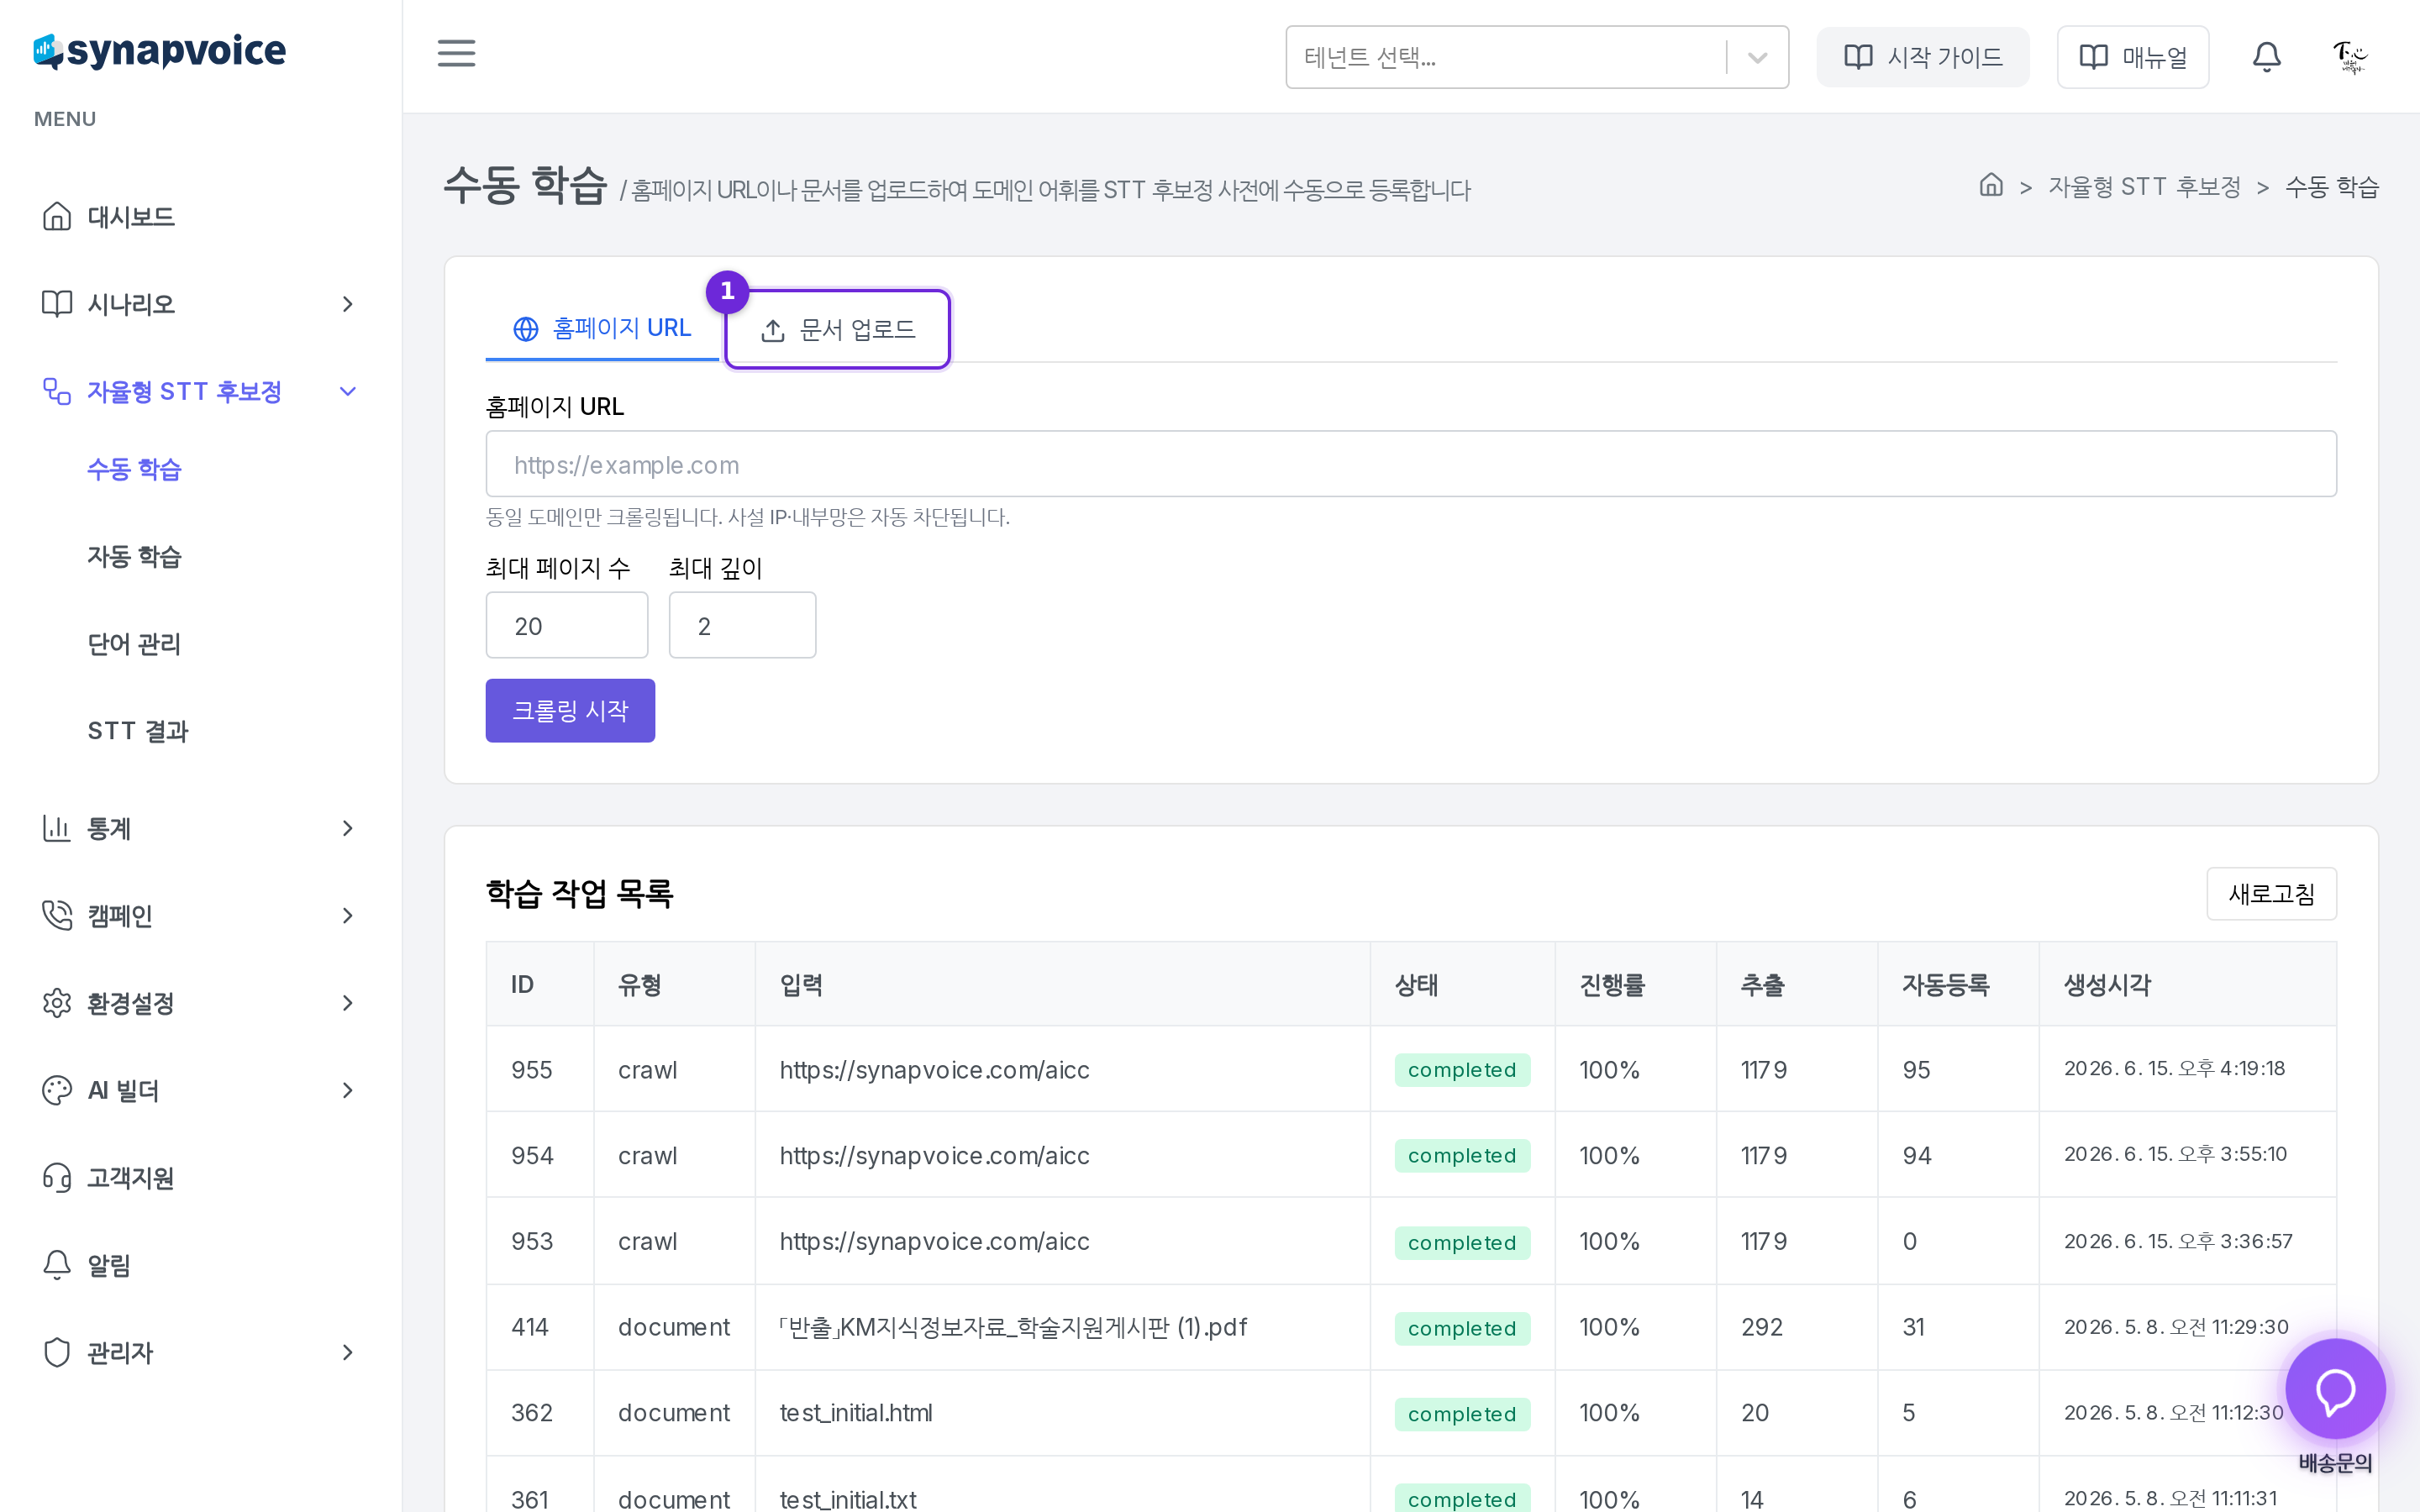2420x1512 pixels.
Task: Click timestamp 오후 4:19:18 of job 955
Action: [x=2174, y=1068]
